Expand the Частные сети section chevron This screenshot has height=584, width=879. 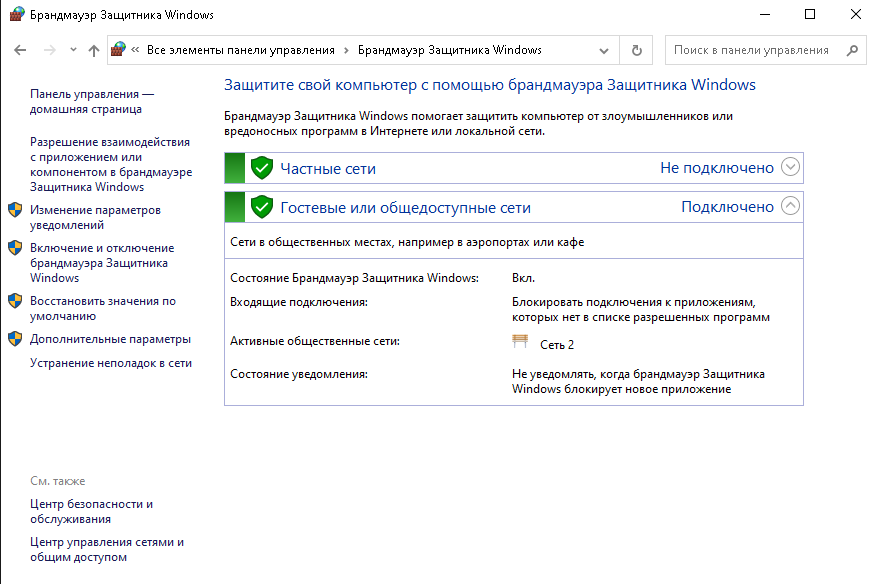tap(790, 168)
